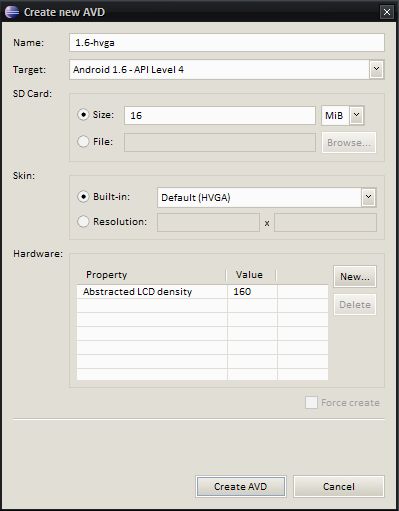Click the Value column header

pos(251,275)
